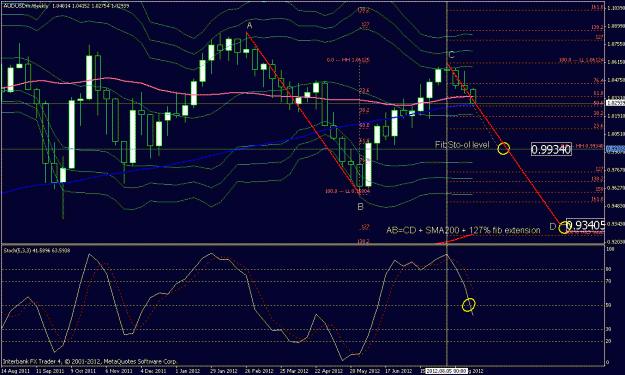Click the highlighted 2012.08.05 00:00 crosshair date
625x375 pixels.
coord(446,371)
